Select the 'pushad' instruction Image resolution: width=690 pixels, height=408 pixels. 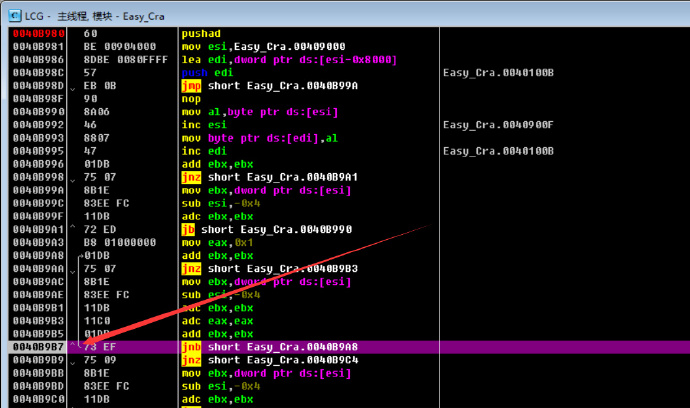(x=201, y=33)
